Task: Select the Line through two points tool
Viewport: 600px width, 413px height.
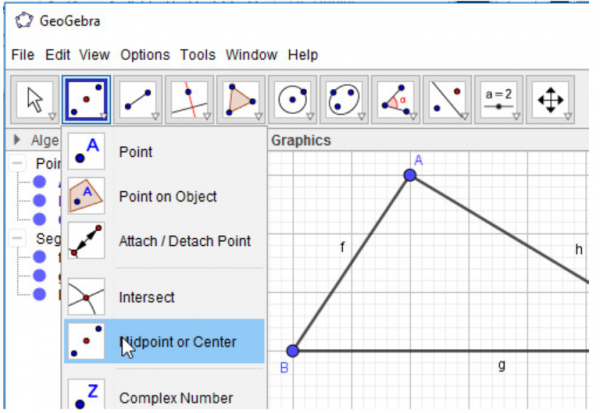Action: click(137, 100)
